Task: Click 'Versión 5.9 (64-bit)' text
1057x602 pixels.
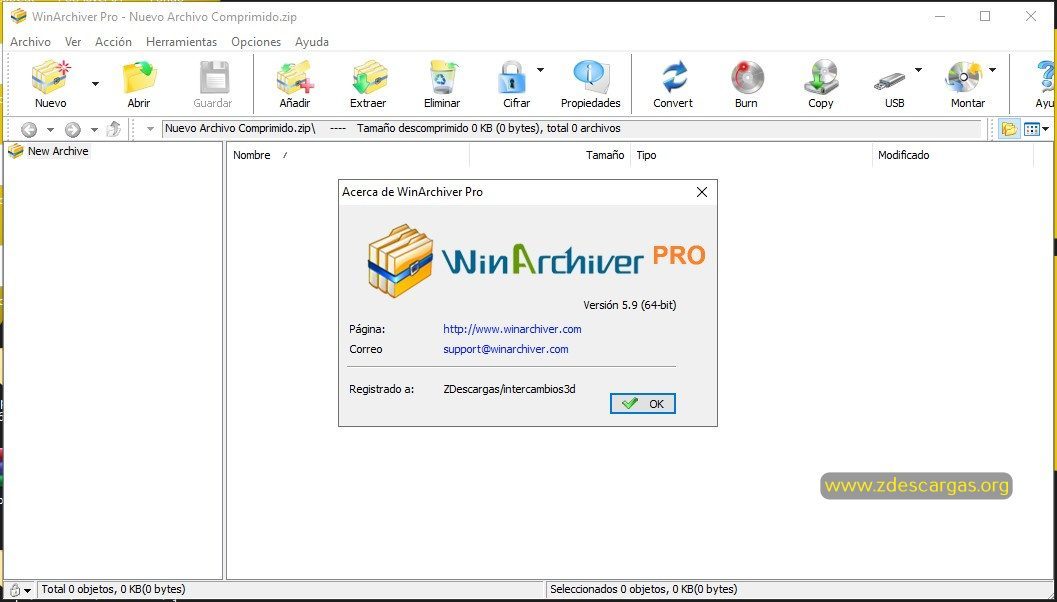Action: 630,305
